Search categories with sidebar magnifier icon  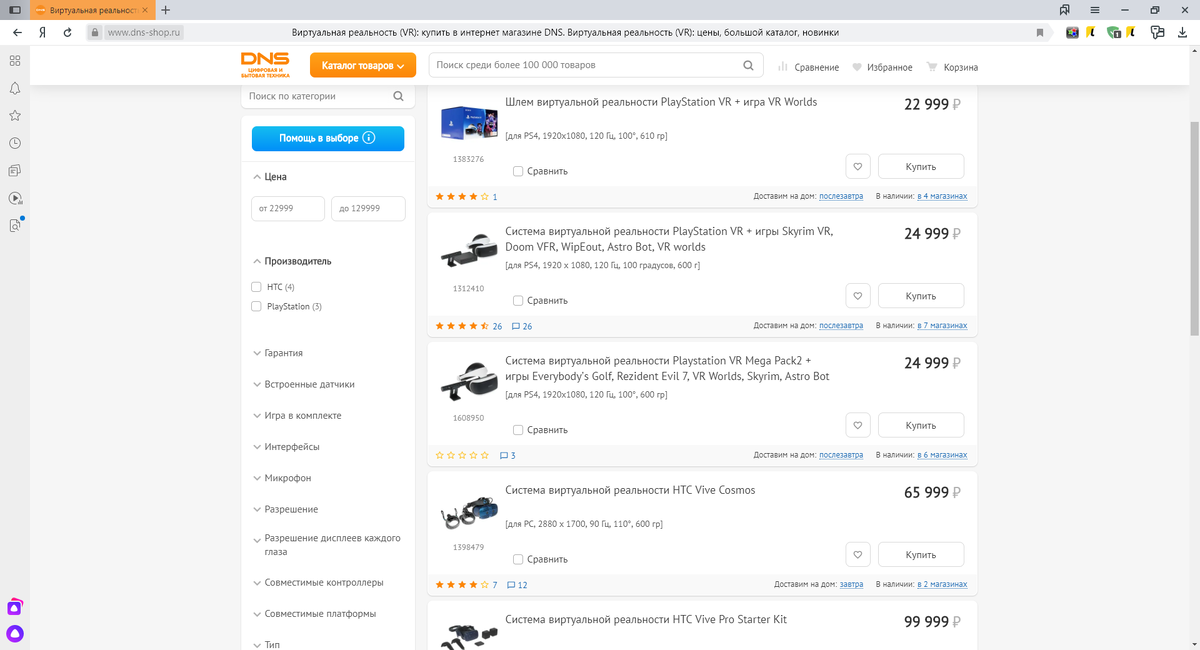[398, 96]
